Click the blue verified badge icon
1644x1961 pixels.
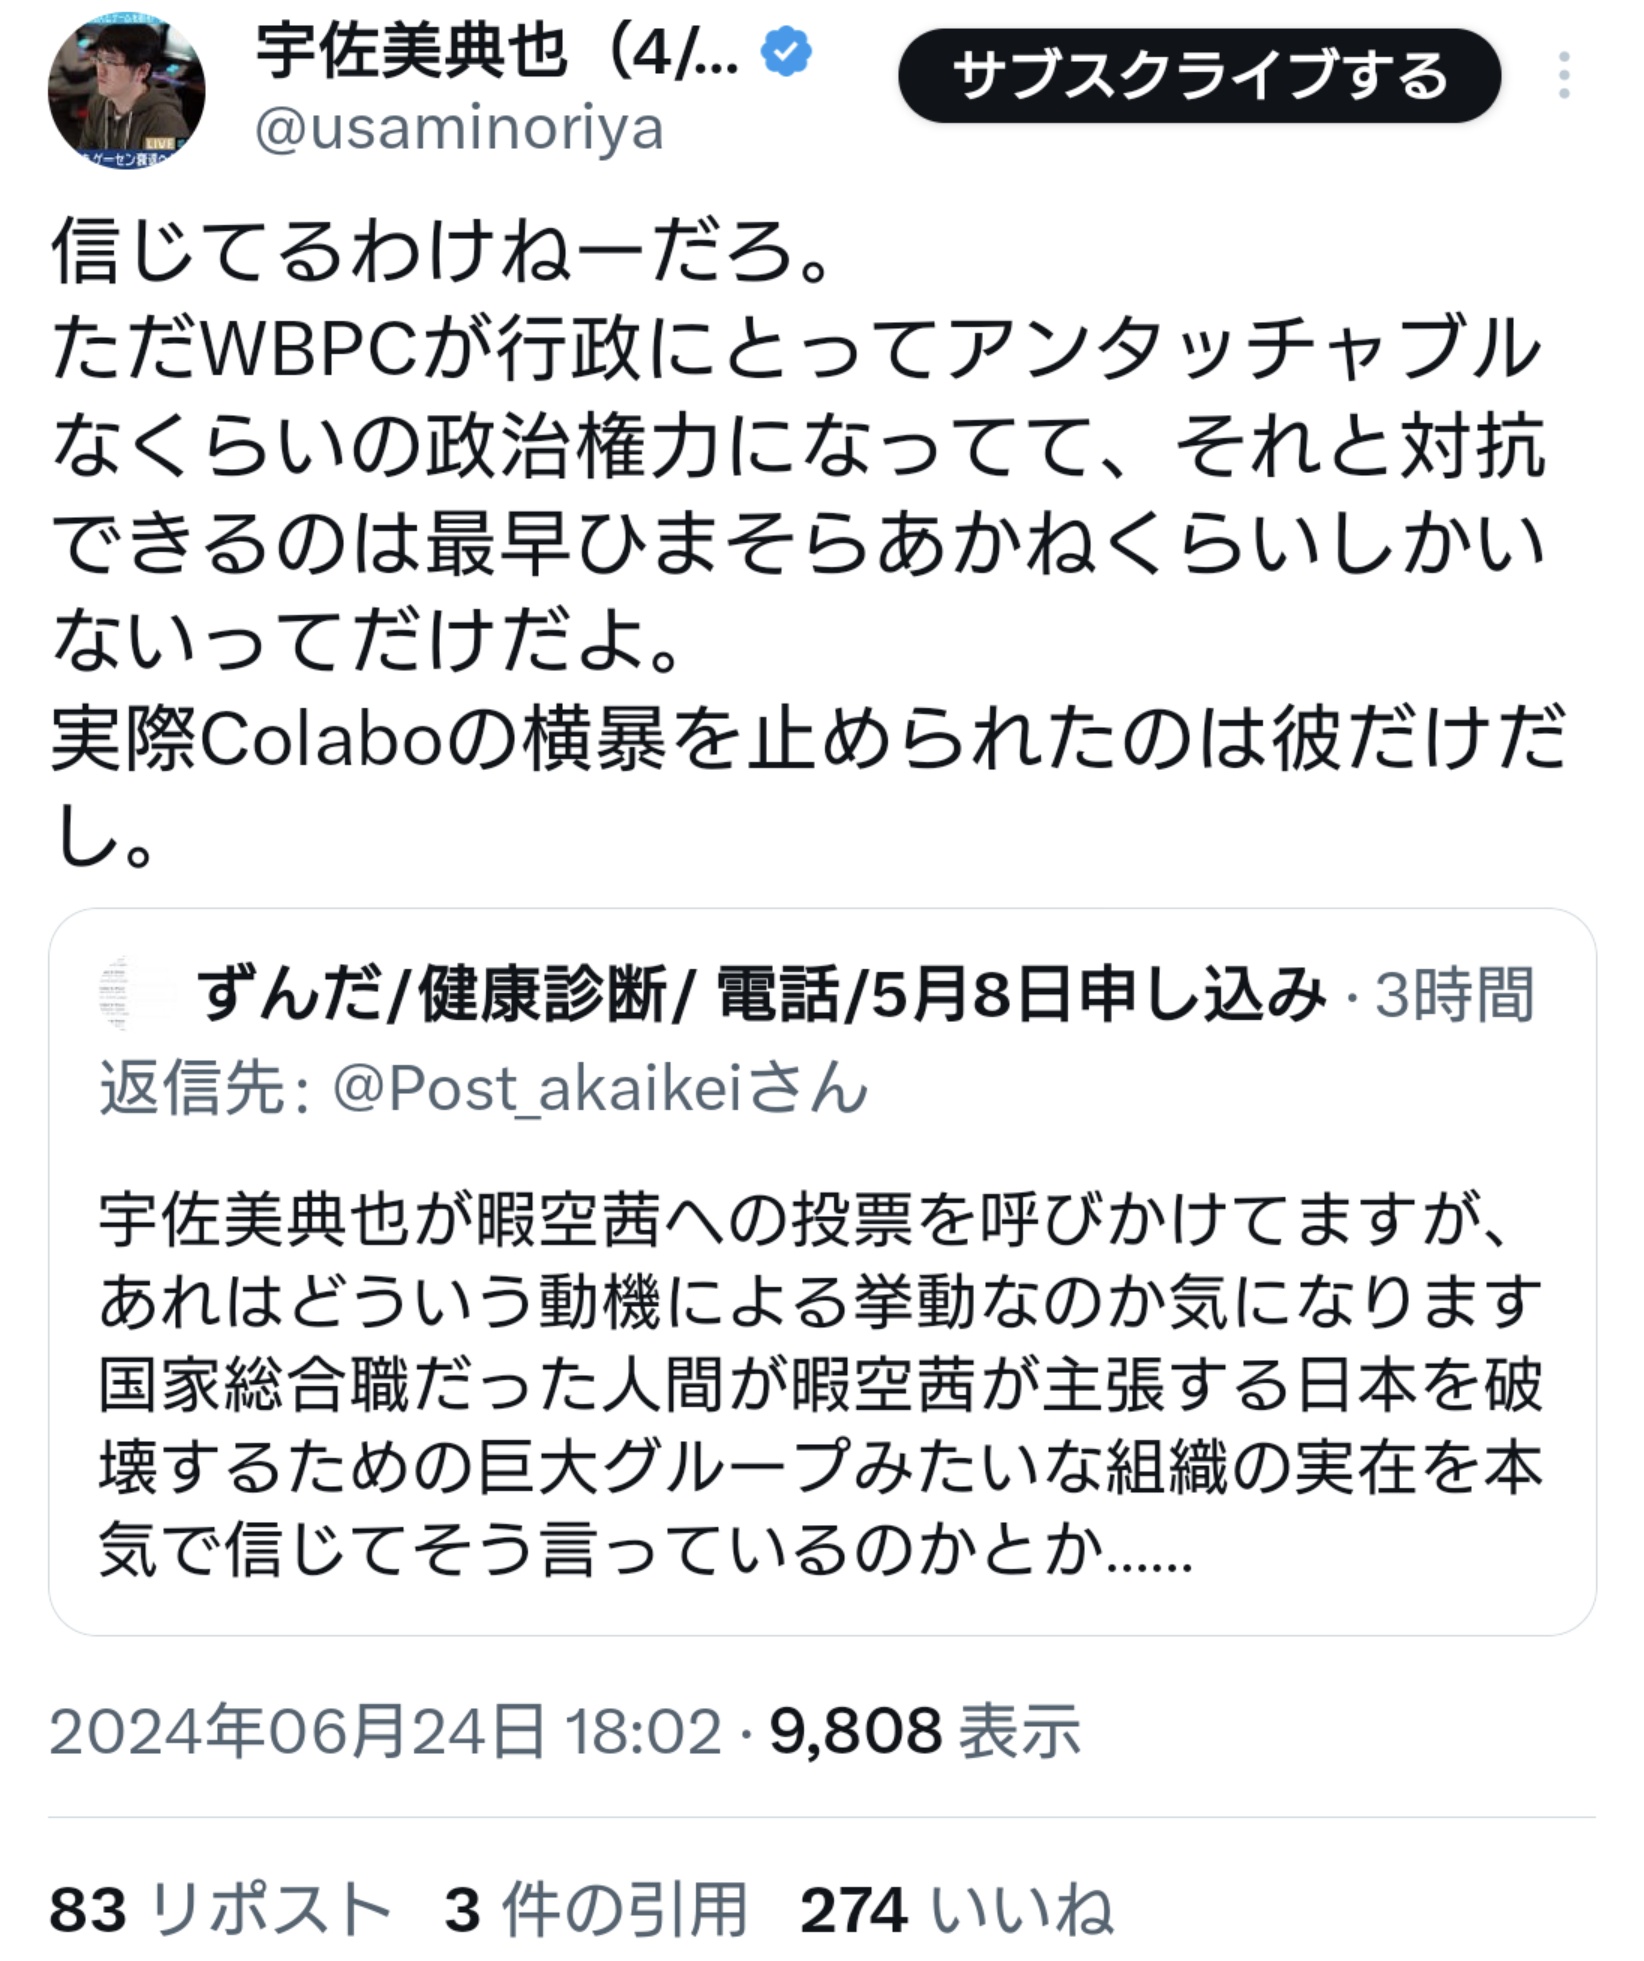(787, 53)
